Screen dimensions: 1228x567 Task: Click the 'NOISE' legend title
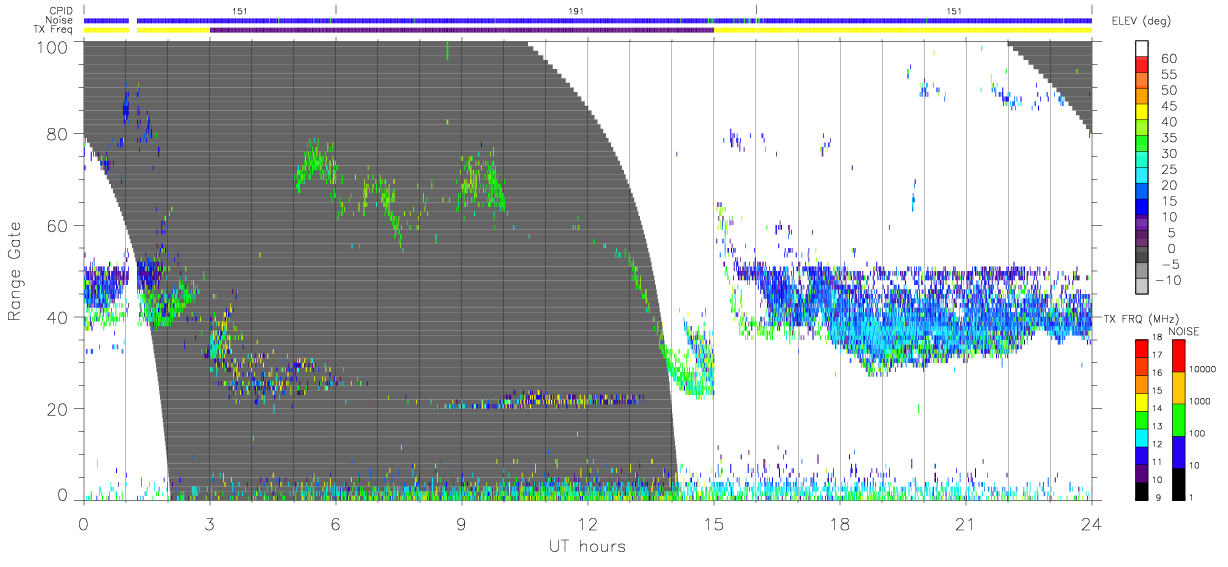click(x=1183, y=330)
